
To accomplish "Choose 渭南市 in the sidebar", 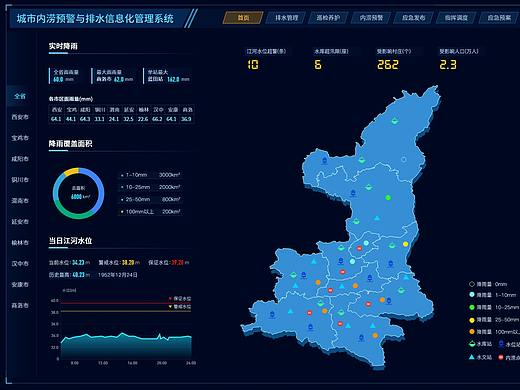I will tap(20, 201).
